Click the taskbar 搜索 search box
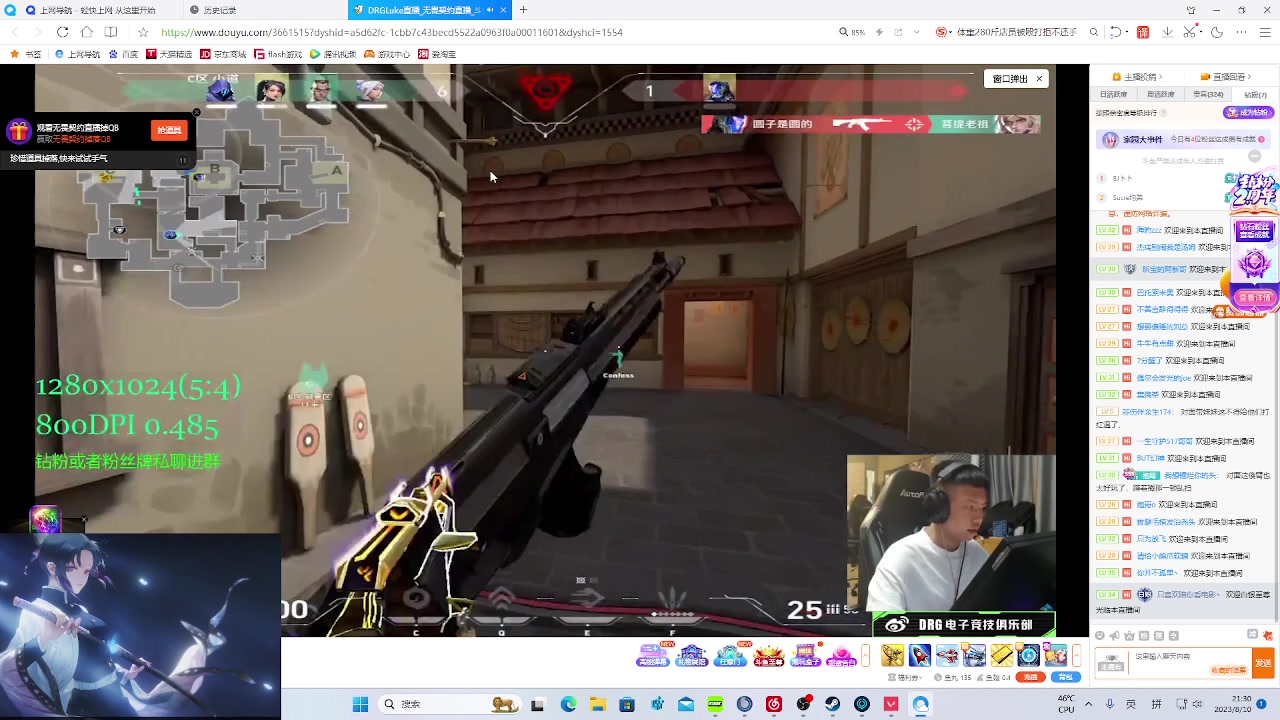 448,704
